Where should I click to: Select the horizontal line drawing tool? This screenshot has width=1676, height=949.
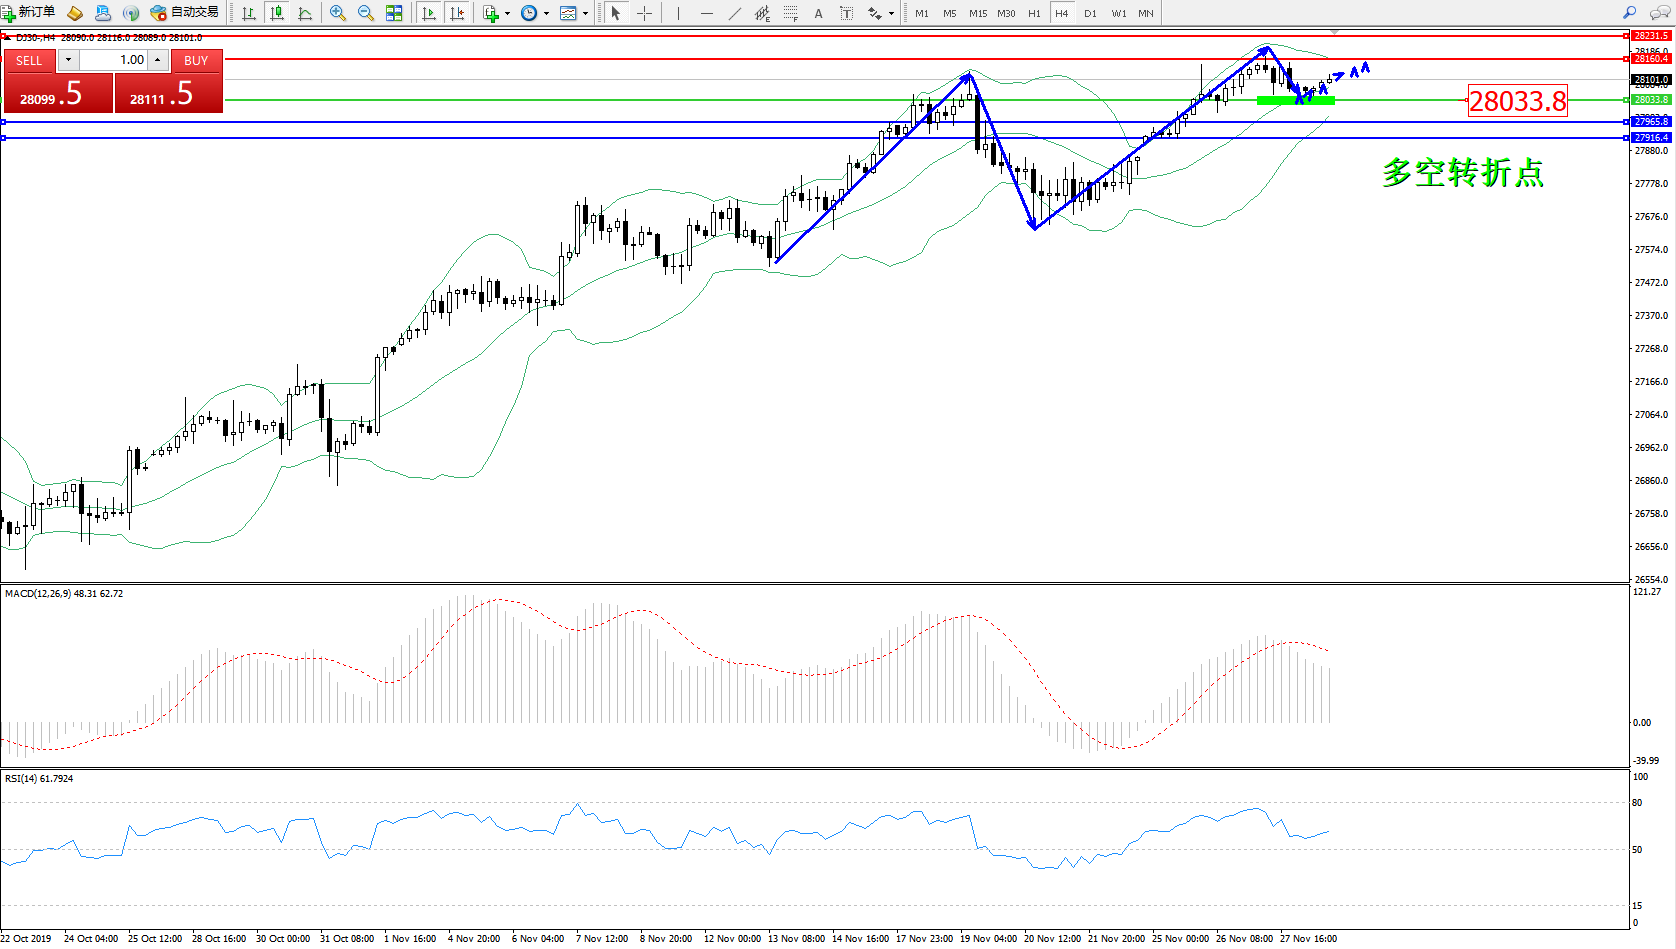tap(707, 13)
